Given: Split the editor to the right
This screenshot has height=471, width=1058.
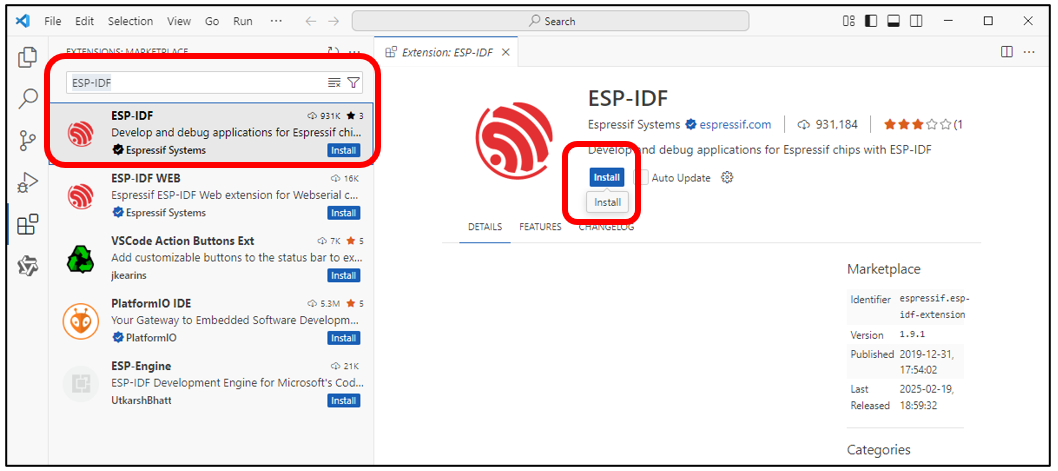Looking at the screenshot, I should tap(1007, 51).
